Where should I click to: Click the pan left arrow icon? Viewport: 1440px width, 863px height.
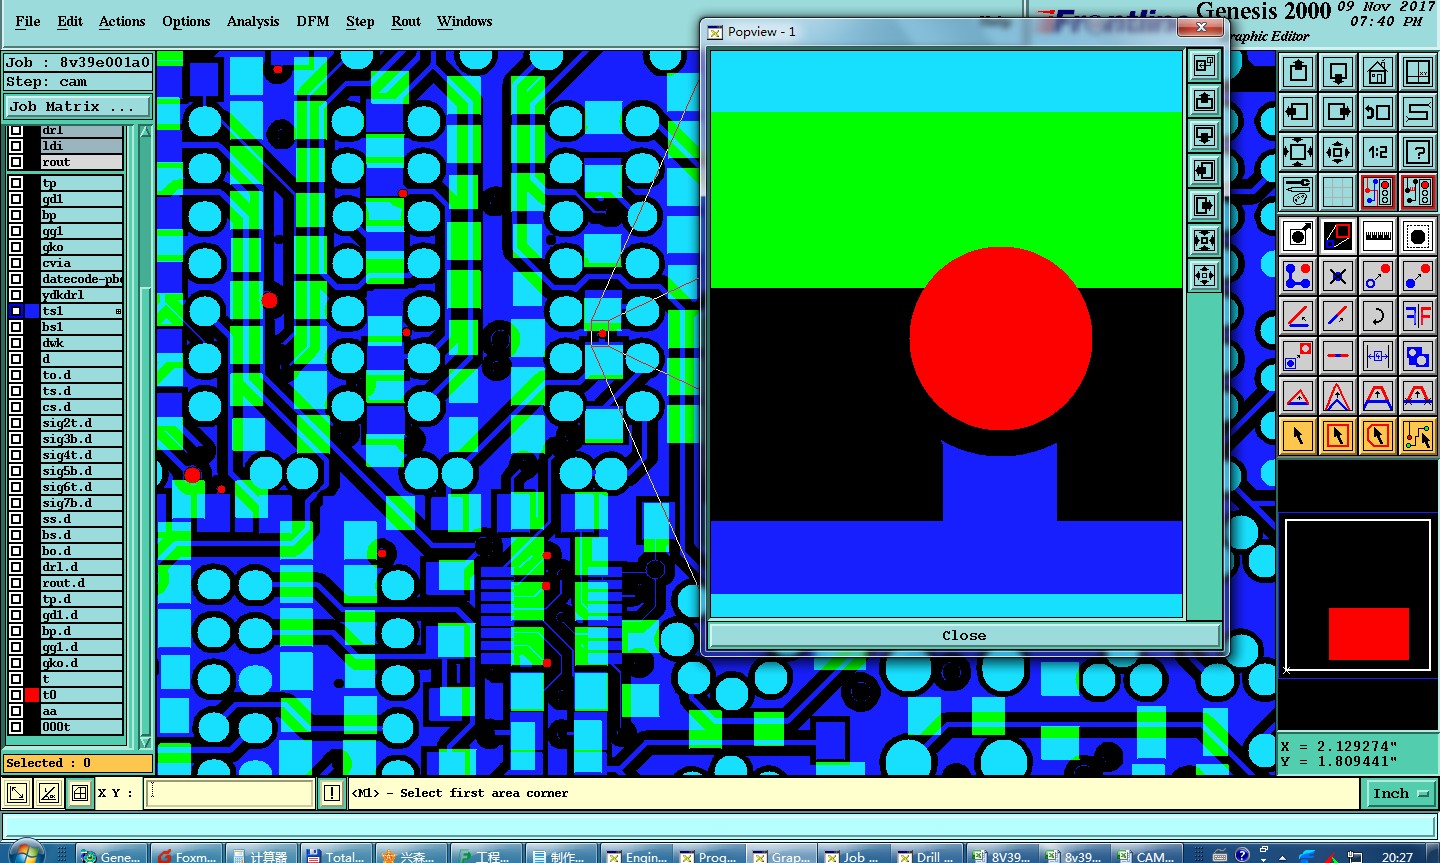[1298, 112]
